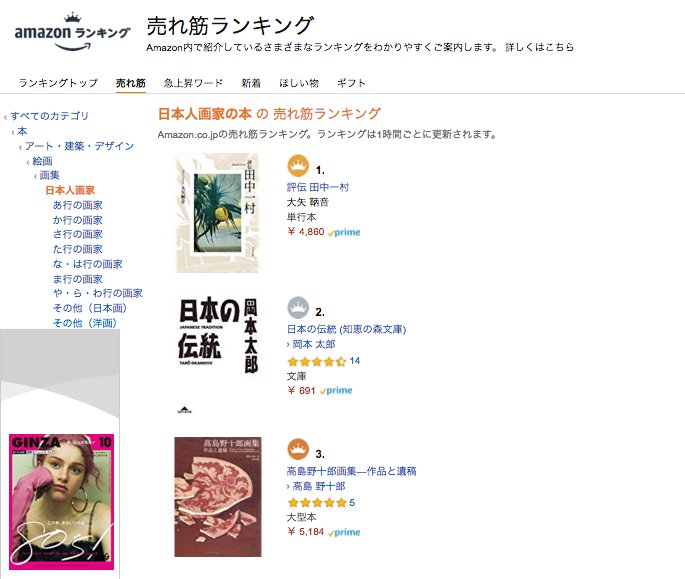Viewport: 685px width, 579px height.
Task: Click the prime logo beside ¥4,860
Action: (x=344, y=232)
